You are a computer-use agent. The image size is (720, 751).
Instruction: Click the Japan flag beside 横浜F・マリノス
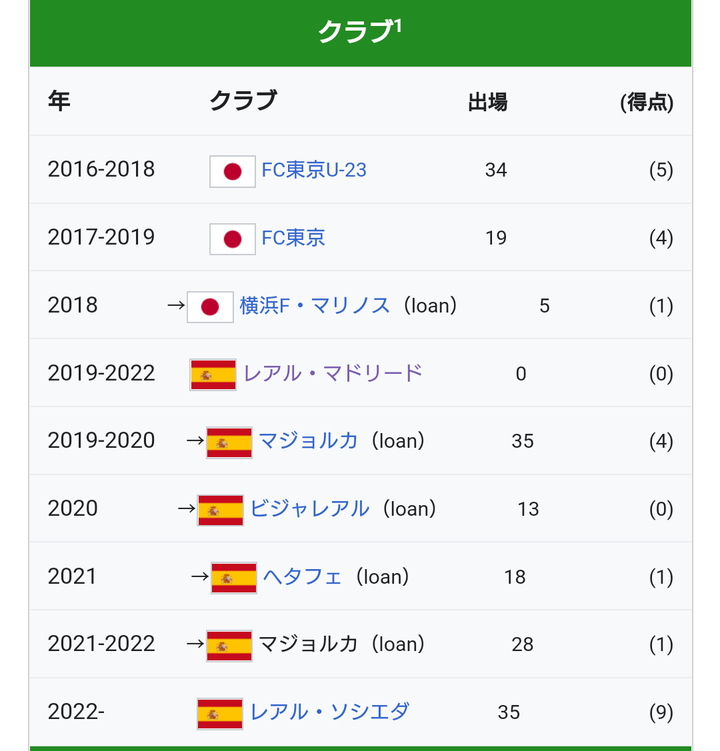click(x=210, y=307)
